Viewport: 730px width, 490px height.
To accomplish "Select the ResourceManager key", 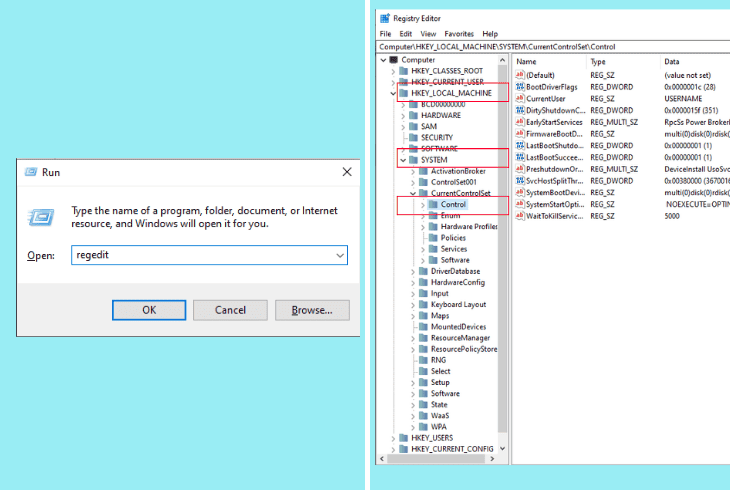I will 460,338.
